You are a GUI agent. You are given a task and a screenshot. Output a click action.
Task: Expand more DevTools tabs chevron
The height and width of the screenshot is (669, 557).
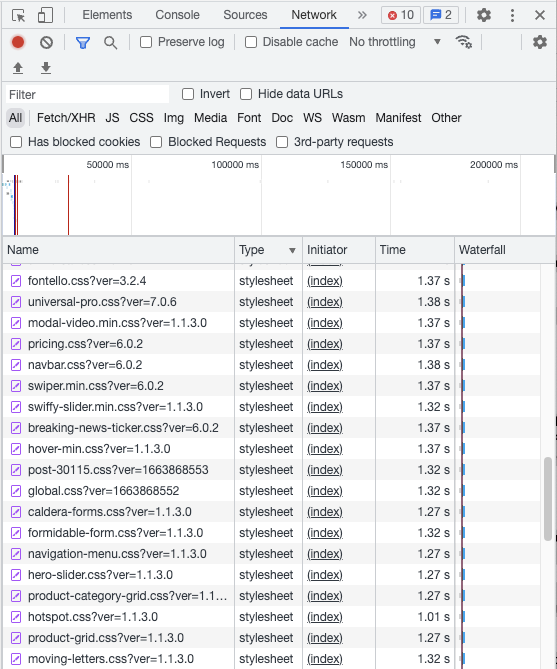(362, 15)
